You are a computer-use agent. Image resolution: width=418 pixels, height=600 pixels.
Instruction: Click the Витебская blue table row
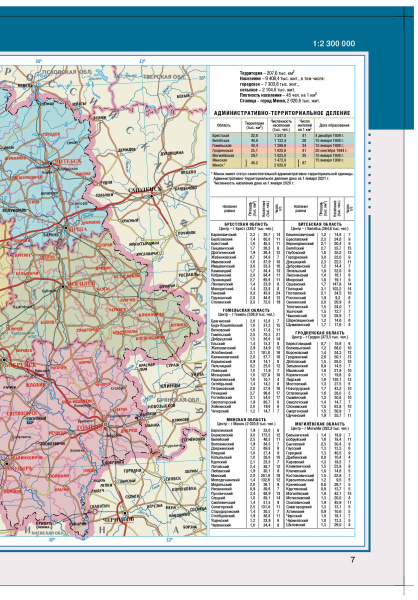click(x=282, y=141)
